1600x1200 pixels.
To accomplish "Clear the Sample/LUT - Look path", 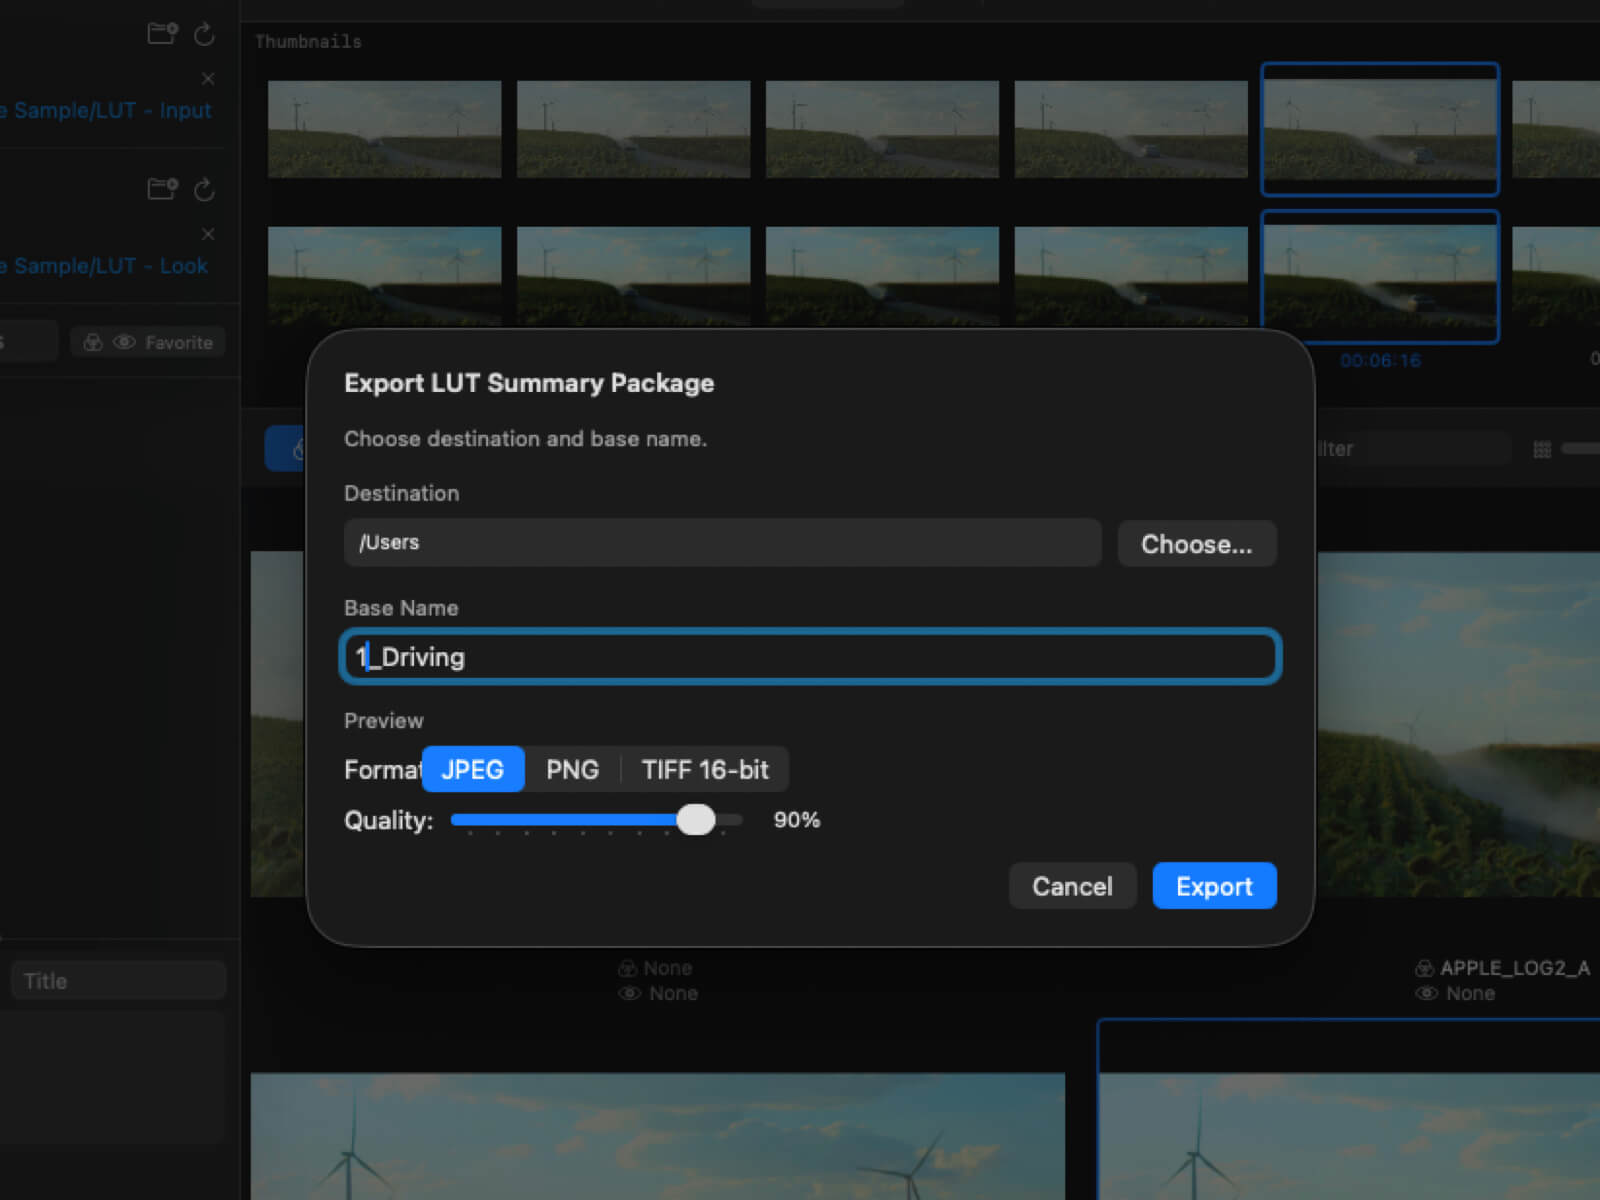I will tap(208, 234).
